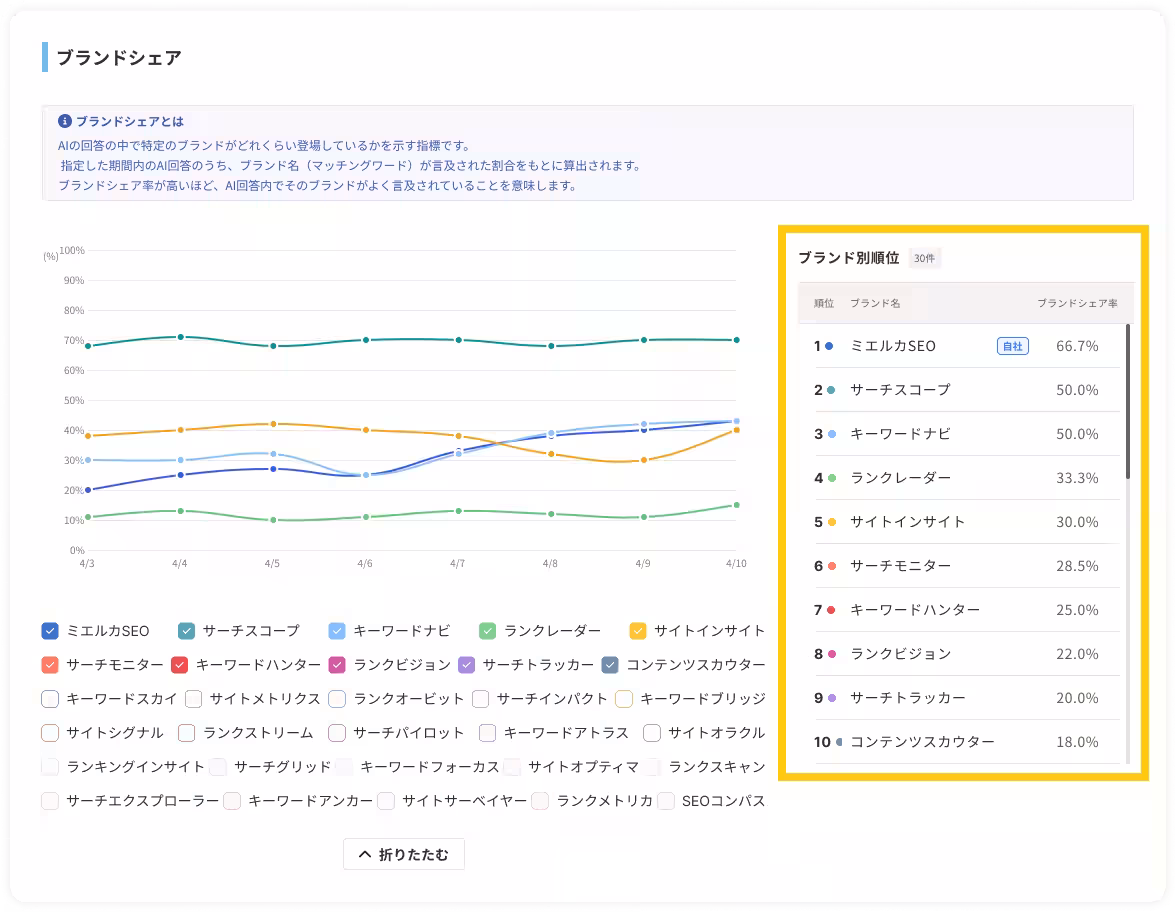
Task: Enable the ランクオービット checkbox
Action: click(x=338, y=699)
